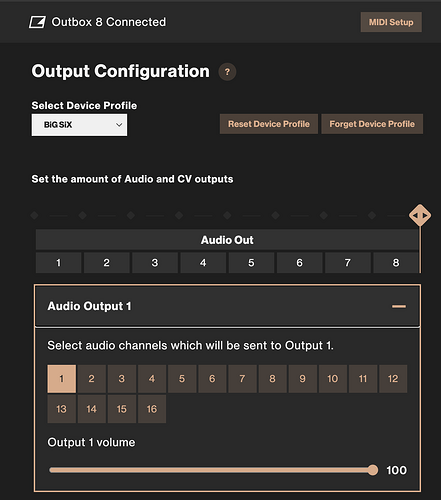Viewport: 441px width, 500px height.
Task: Select Audio Out tab number 3
Action: pyautogui.click(x=155, y=263)
